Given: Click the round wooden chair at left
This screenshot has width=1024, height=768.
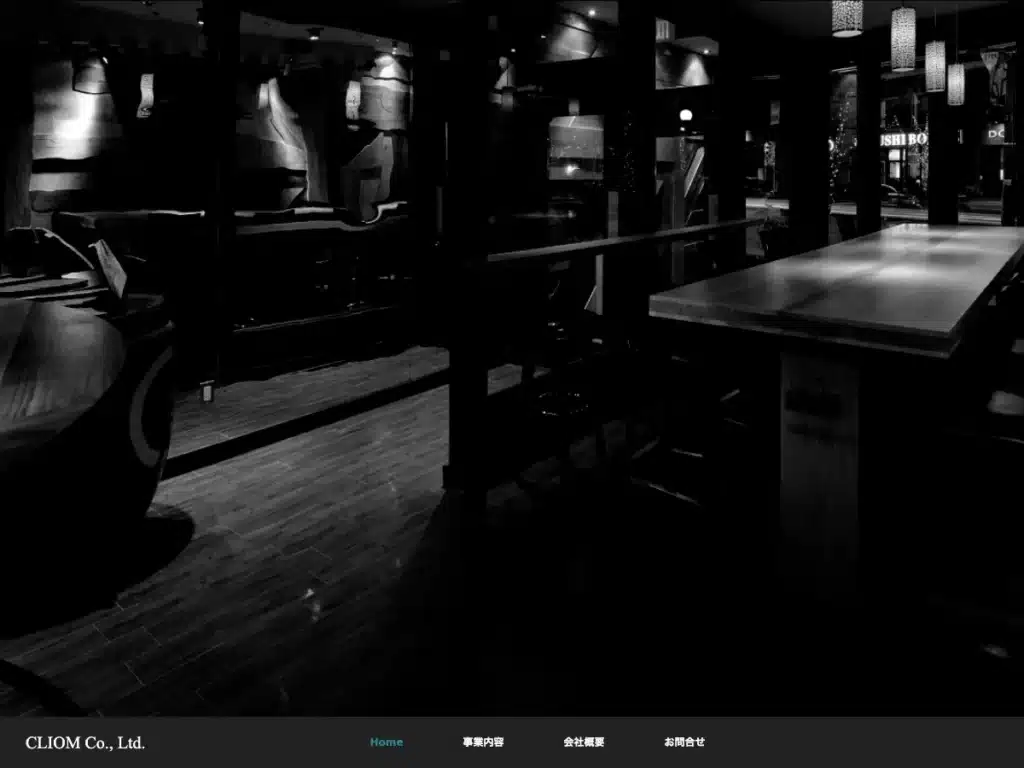Looking at the screenshot, I should pyautogui.click(x=78, y=405).
